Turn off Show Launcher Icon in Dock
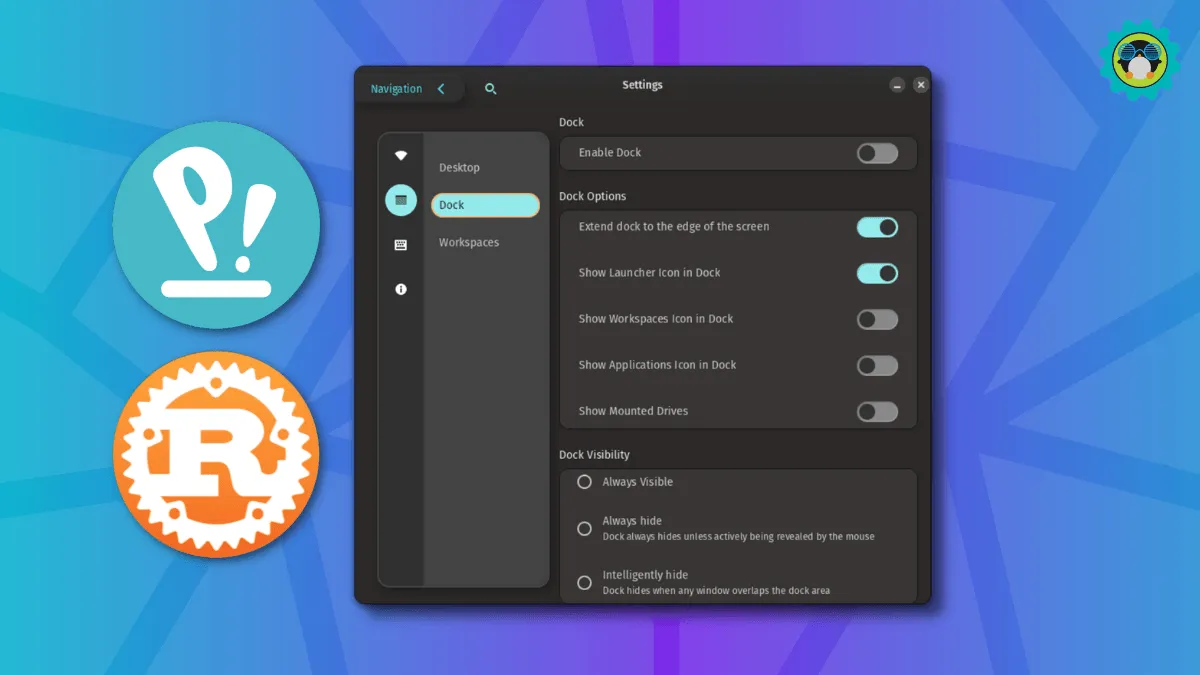Viewport: 1200px width, 675px height. (877, 273)
